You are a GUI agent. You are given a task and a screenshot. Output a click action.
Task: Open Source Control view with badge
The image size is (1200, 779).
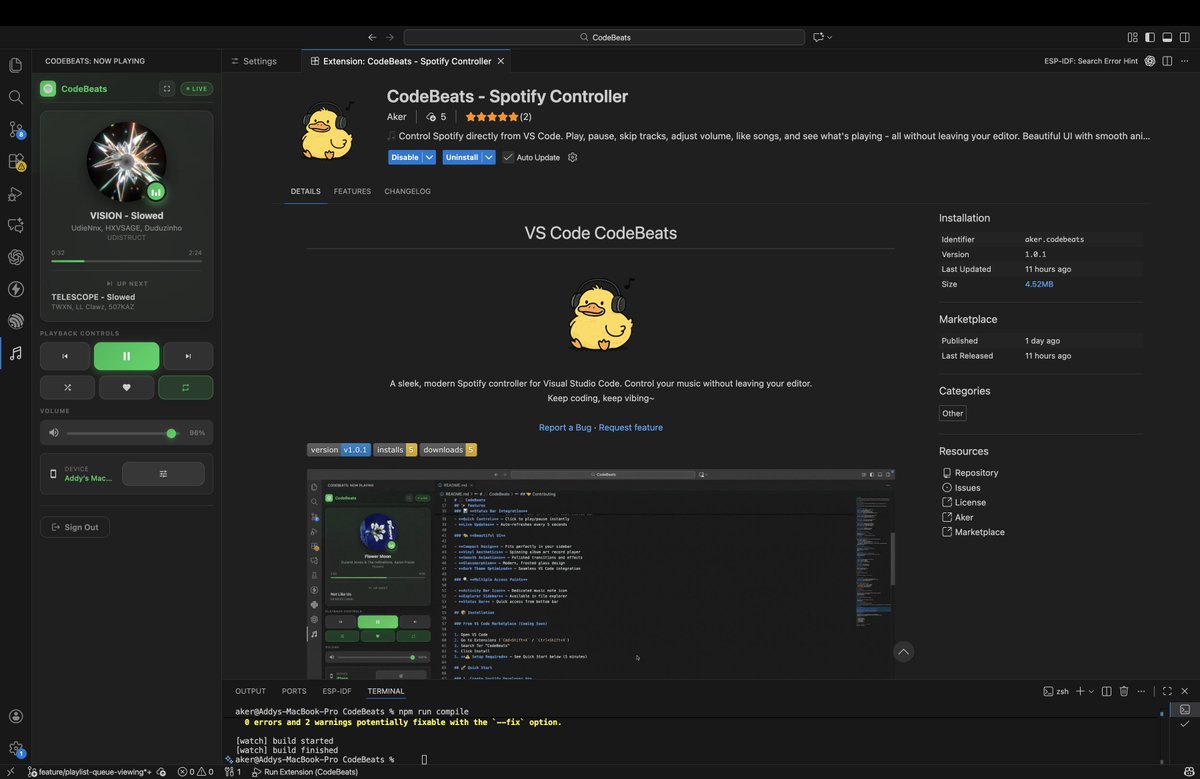tap(15, 129)
